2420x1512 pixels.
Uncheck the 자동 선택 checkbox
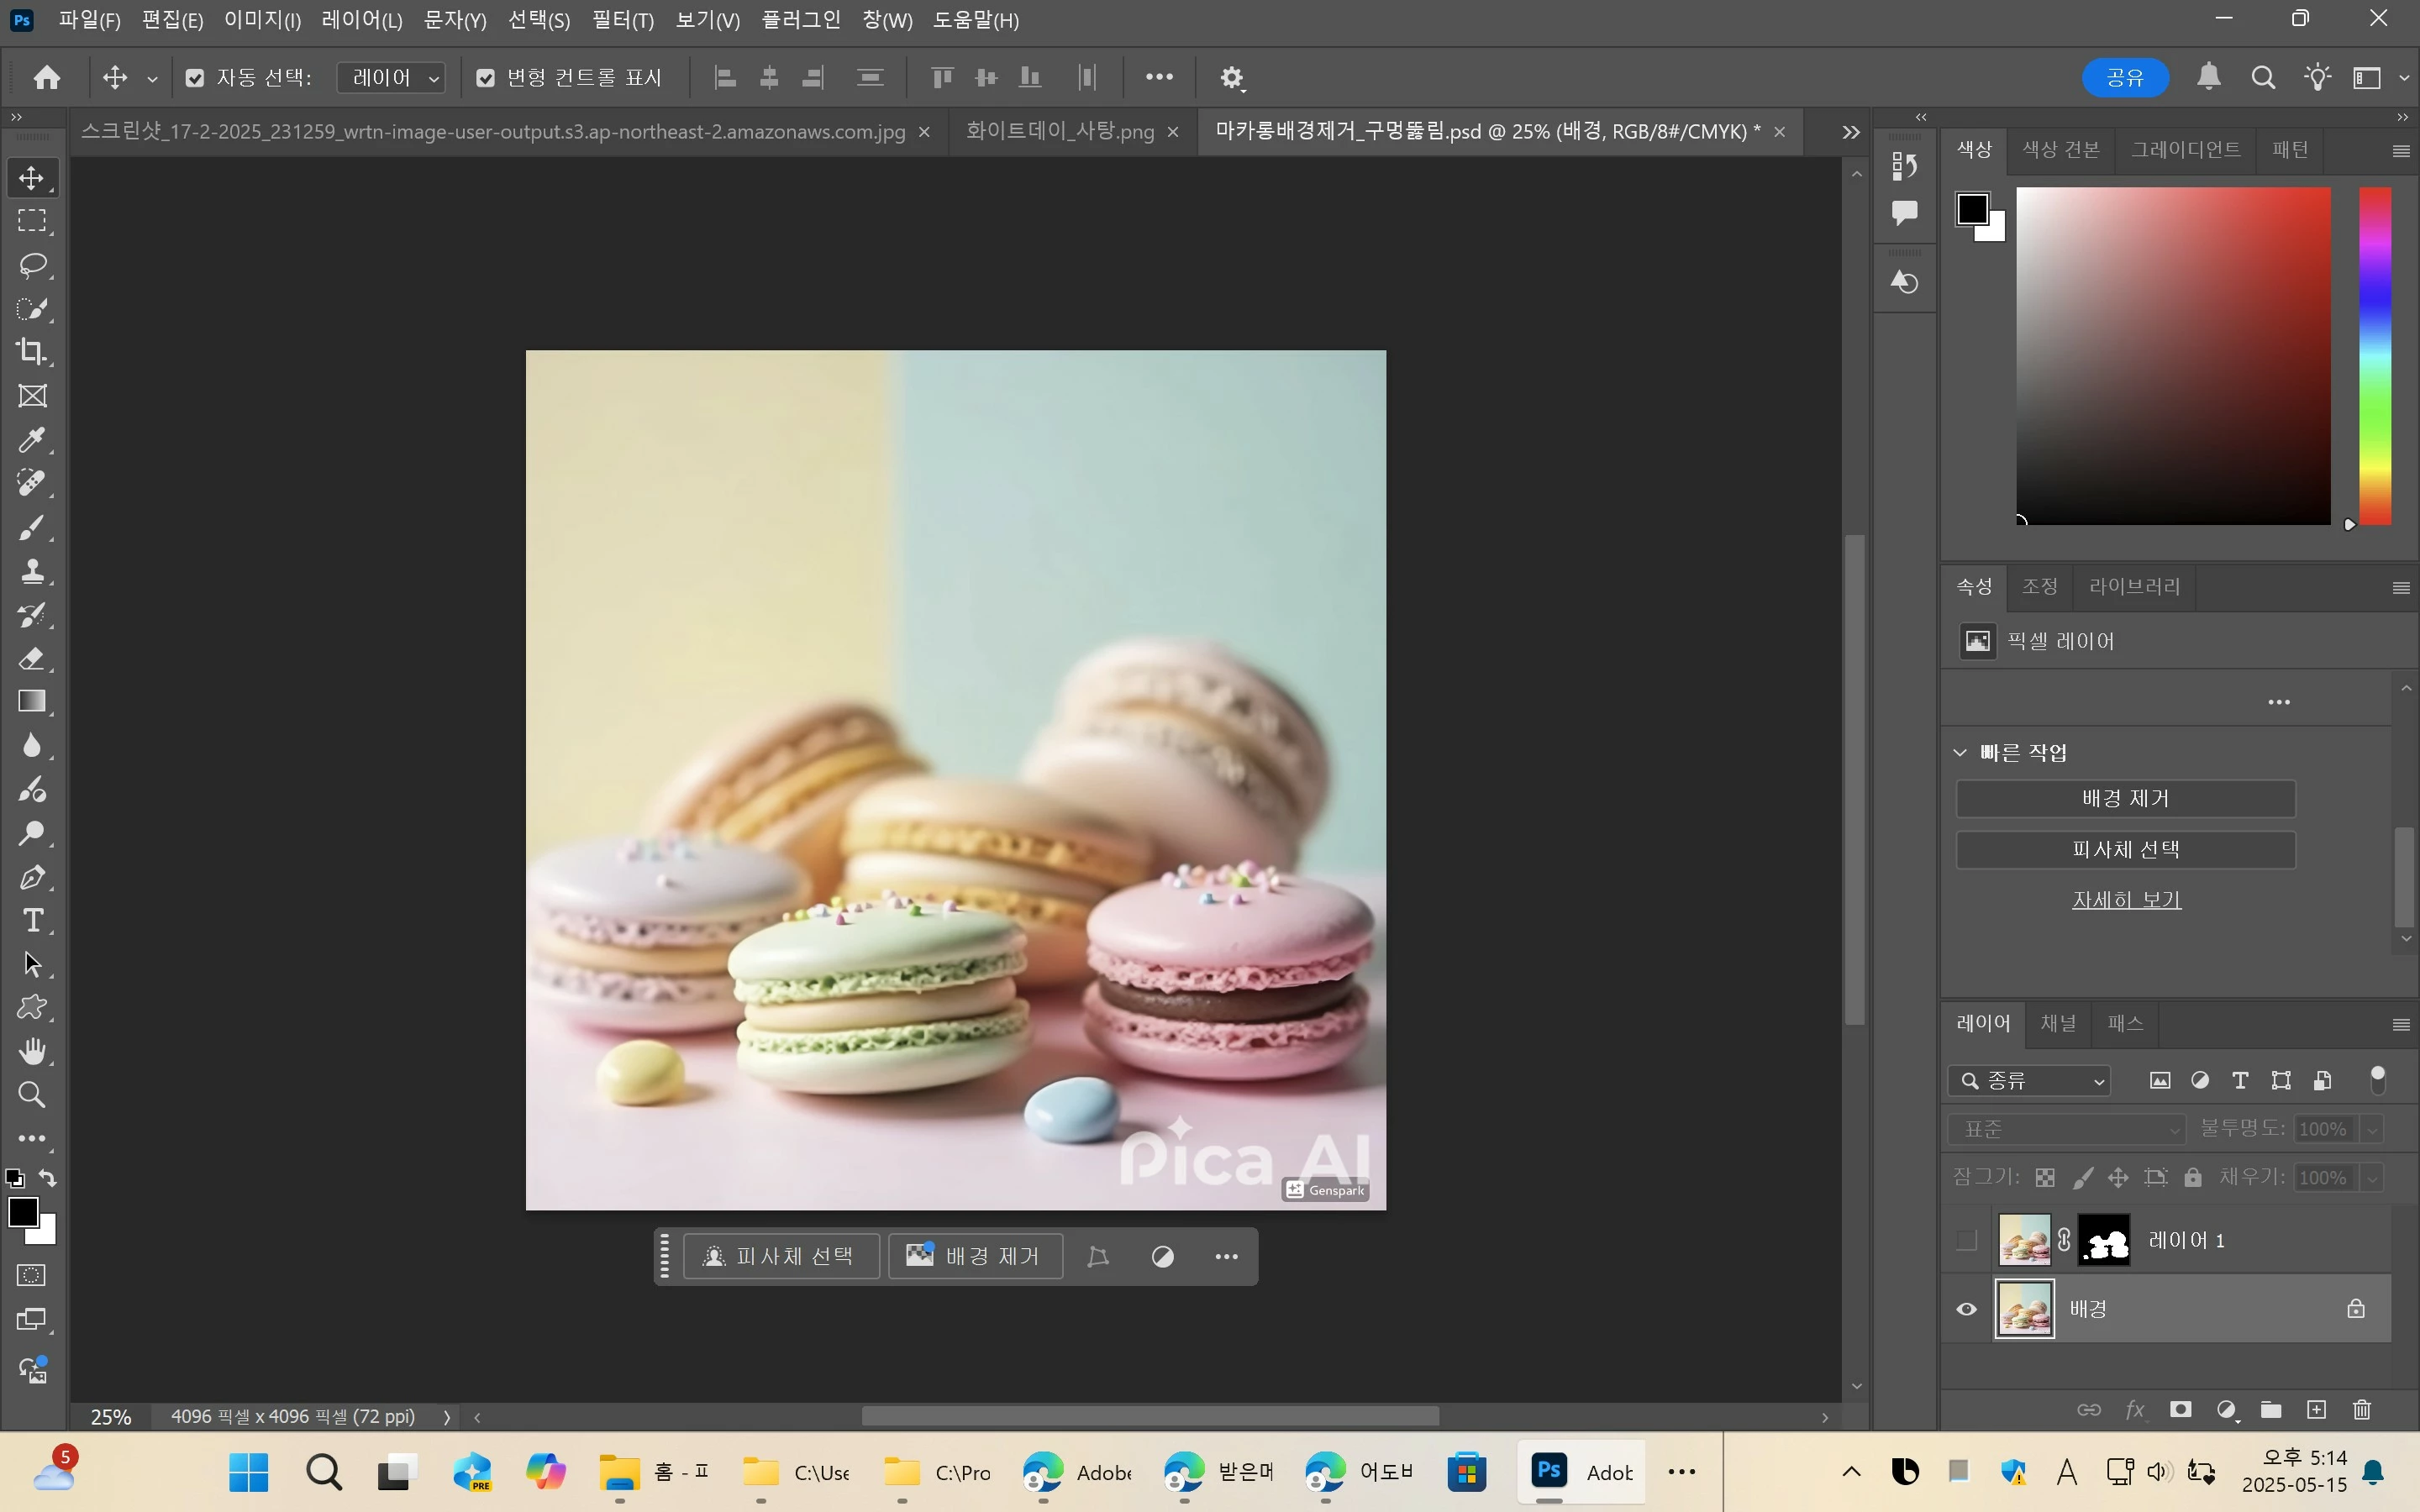195,78
